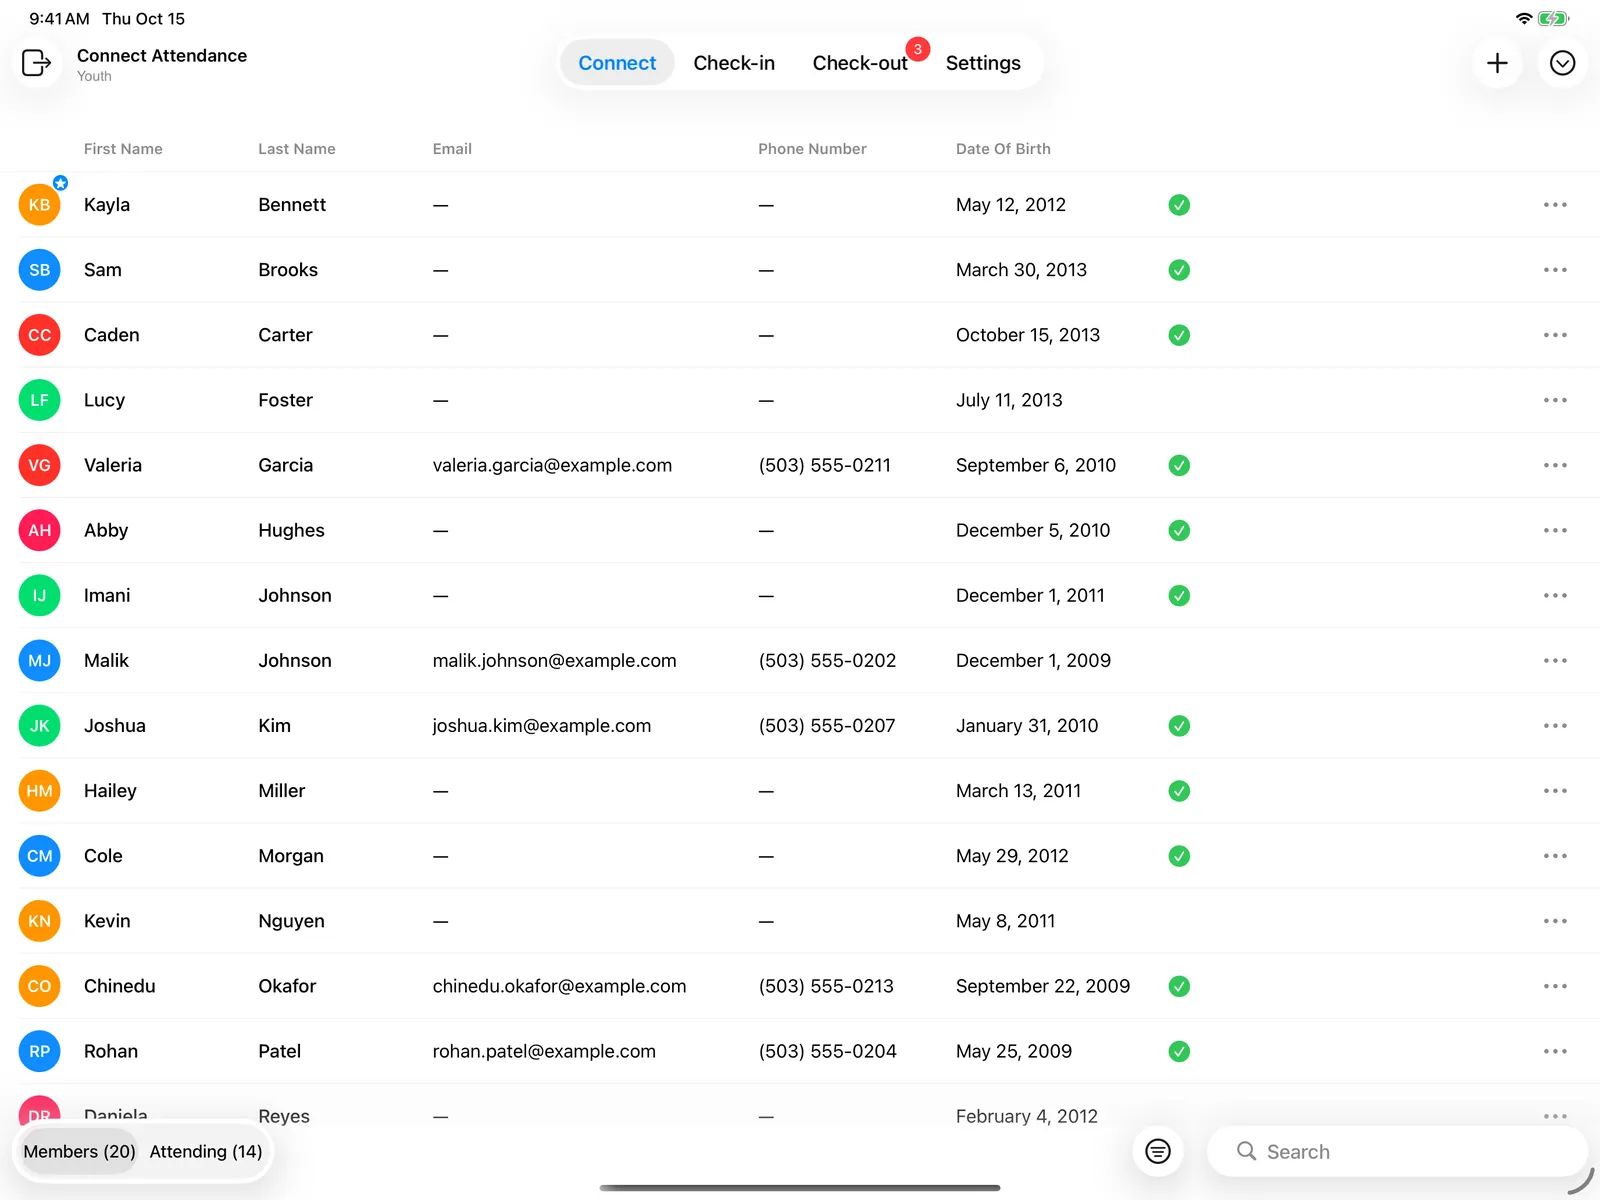Open Hailey Miller's HM avatar

click(x=40, y=790)
